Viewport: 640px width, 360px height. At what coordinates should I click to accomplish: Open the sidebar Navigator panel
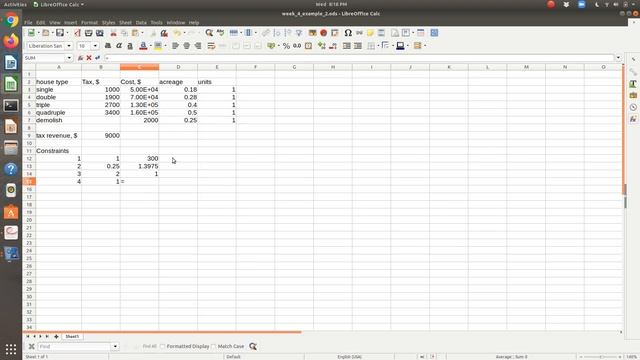pos(633,107)
